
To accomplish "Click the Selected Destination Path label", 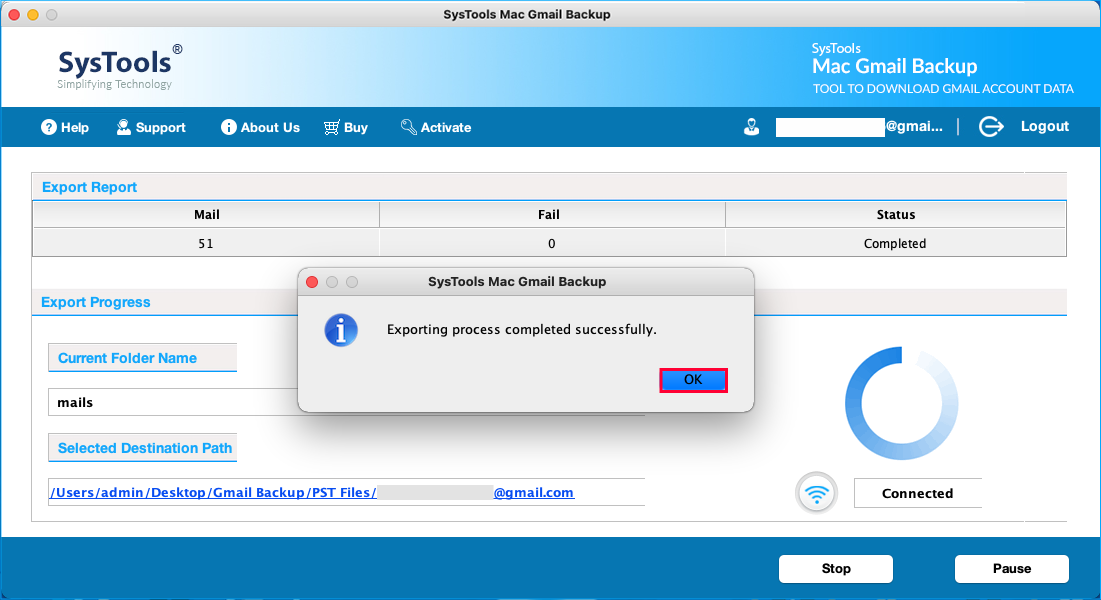I will pyautogui.click(x=145, y=448).
